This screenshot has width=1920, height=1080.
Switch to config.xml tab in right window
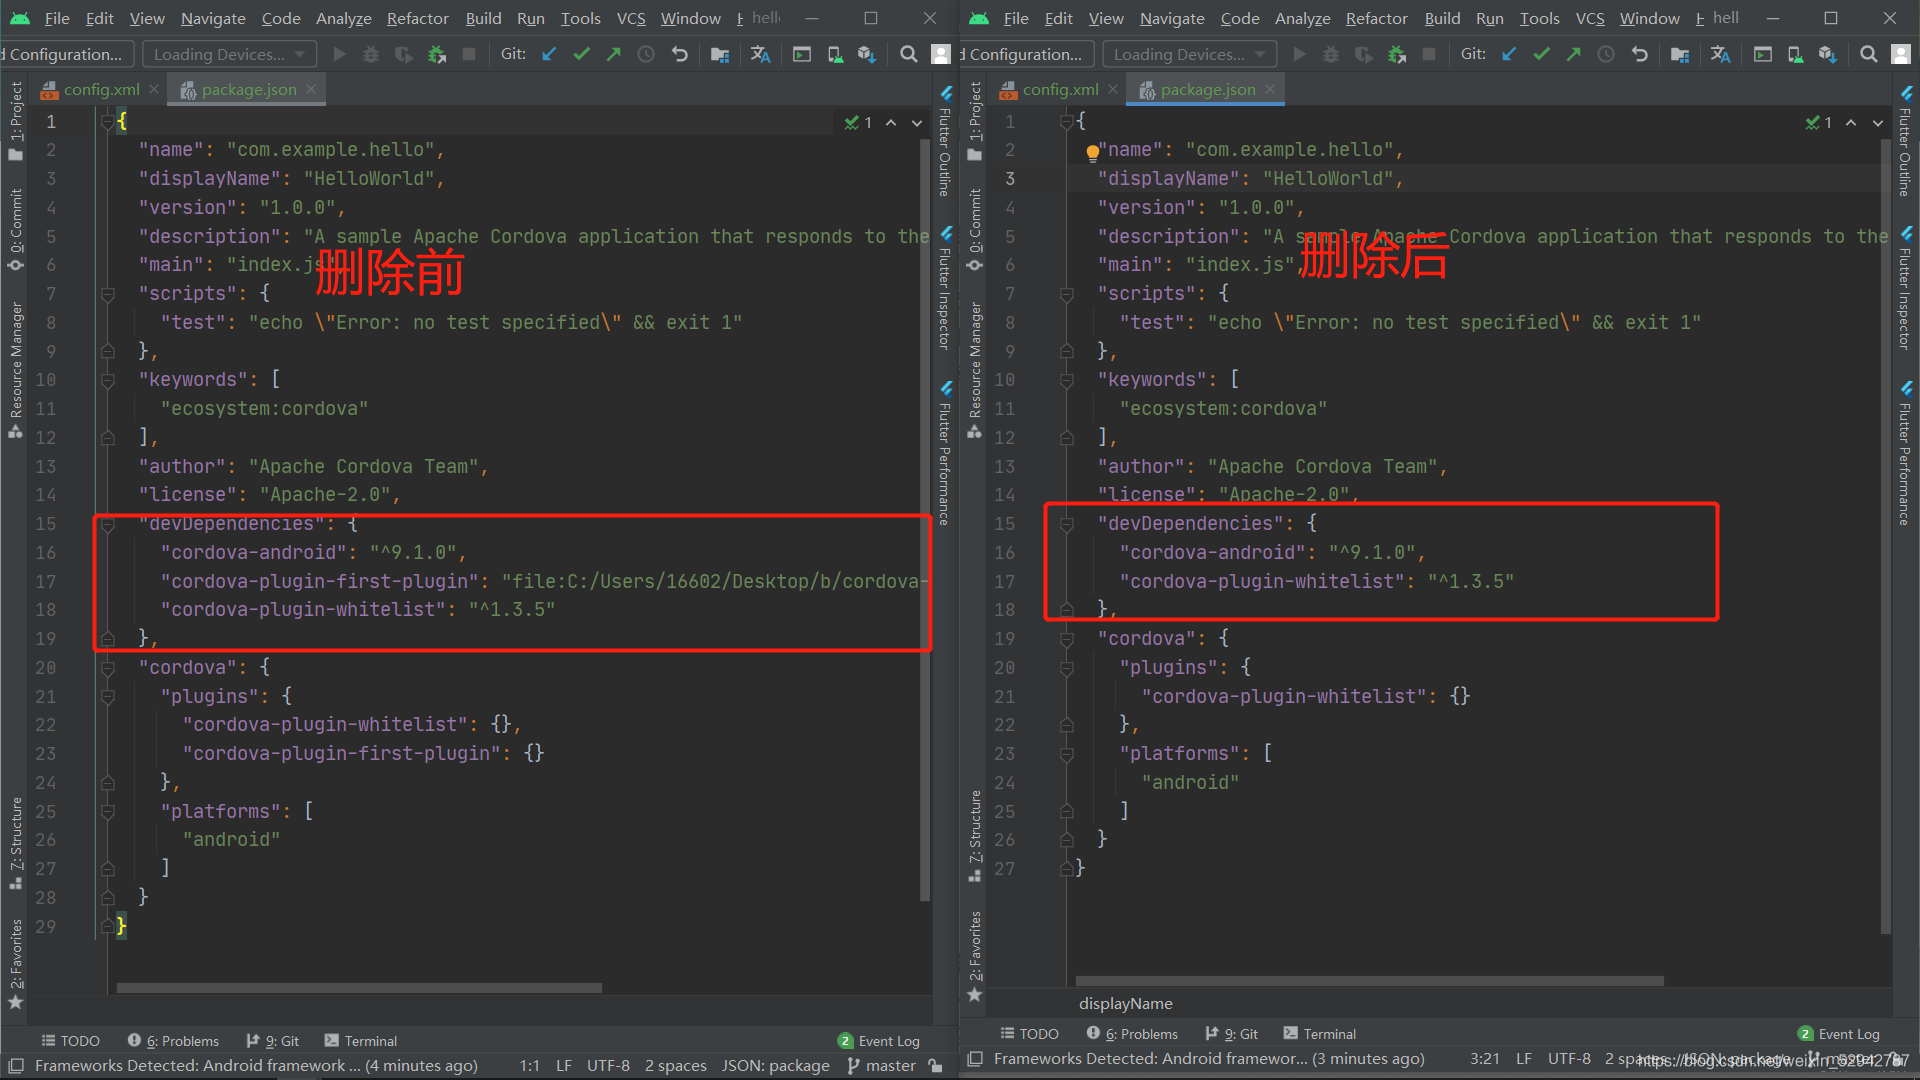tap(1059, 90)
